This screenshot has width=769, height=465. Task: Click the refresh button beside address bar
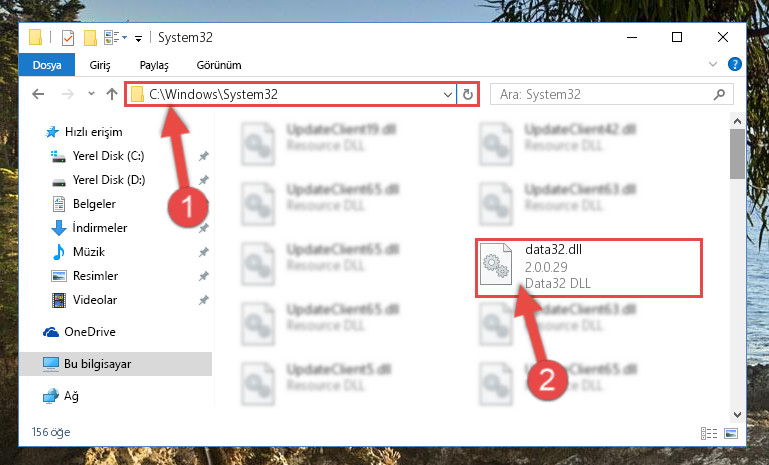pos(468,94)
